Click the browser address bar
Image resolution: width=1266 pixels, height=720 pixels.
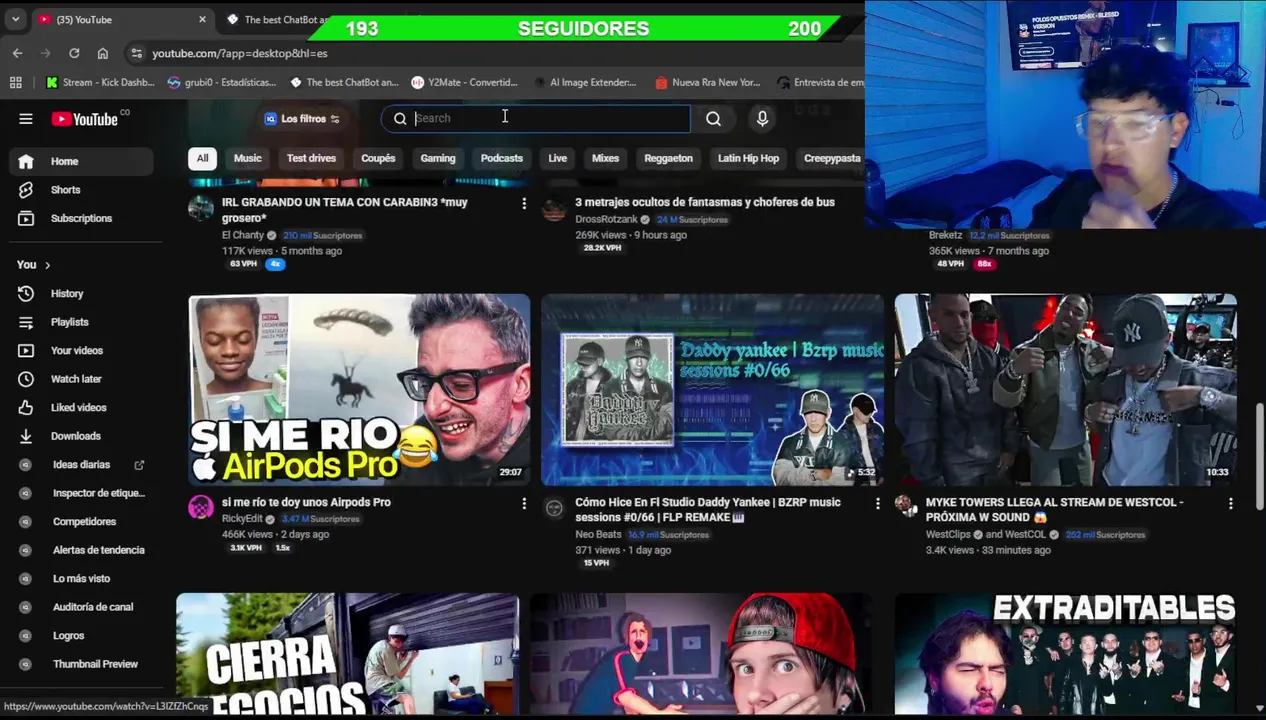coord(490,53)
